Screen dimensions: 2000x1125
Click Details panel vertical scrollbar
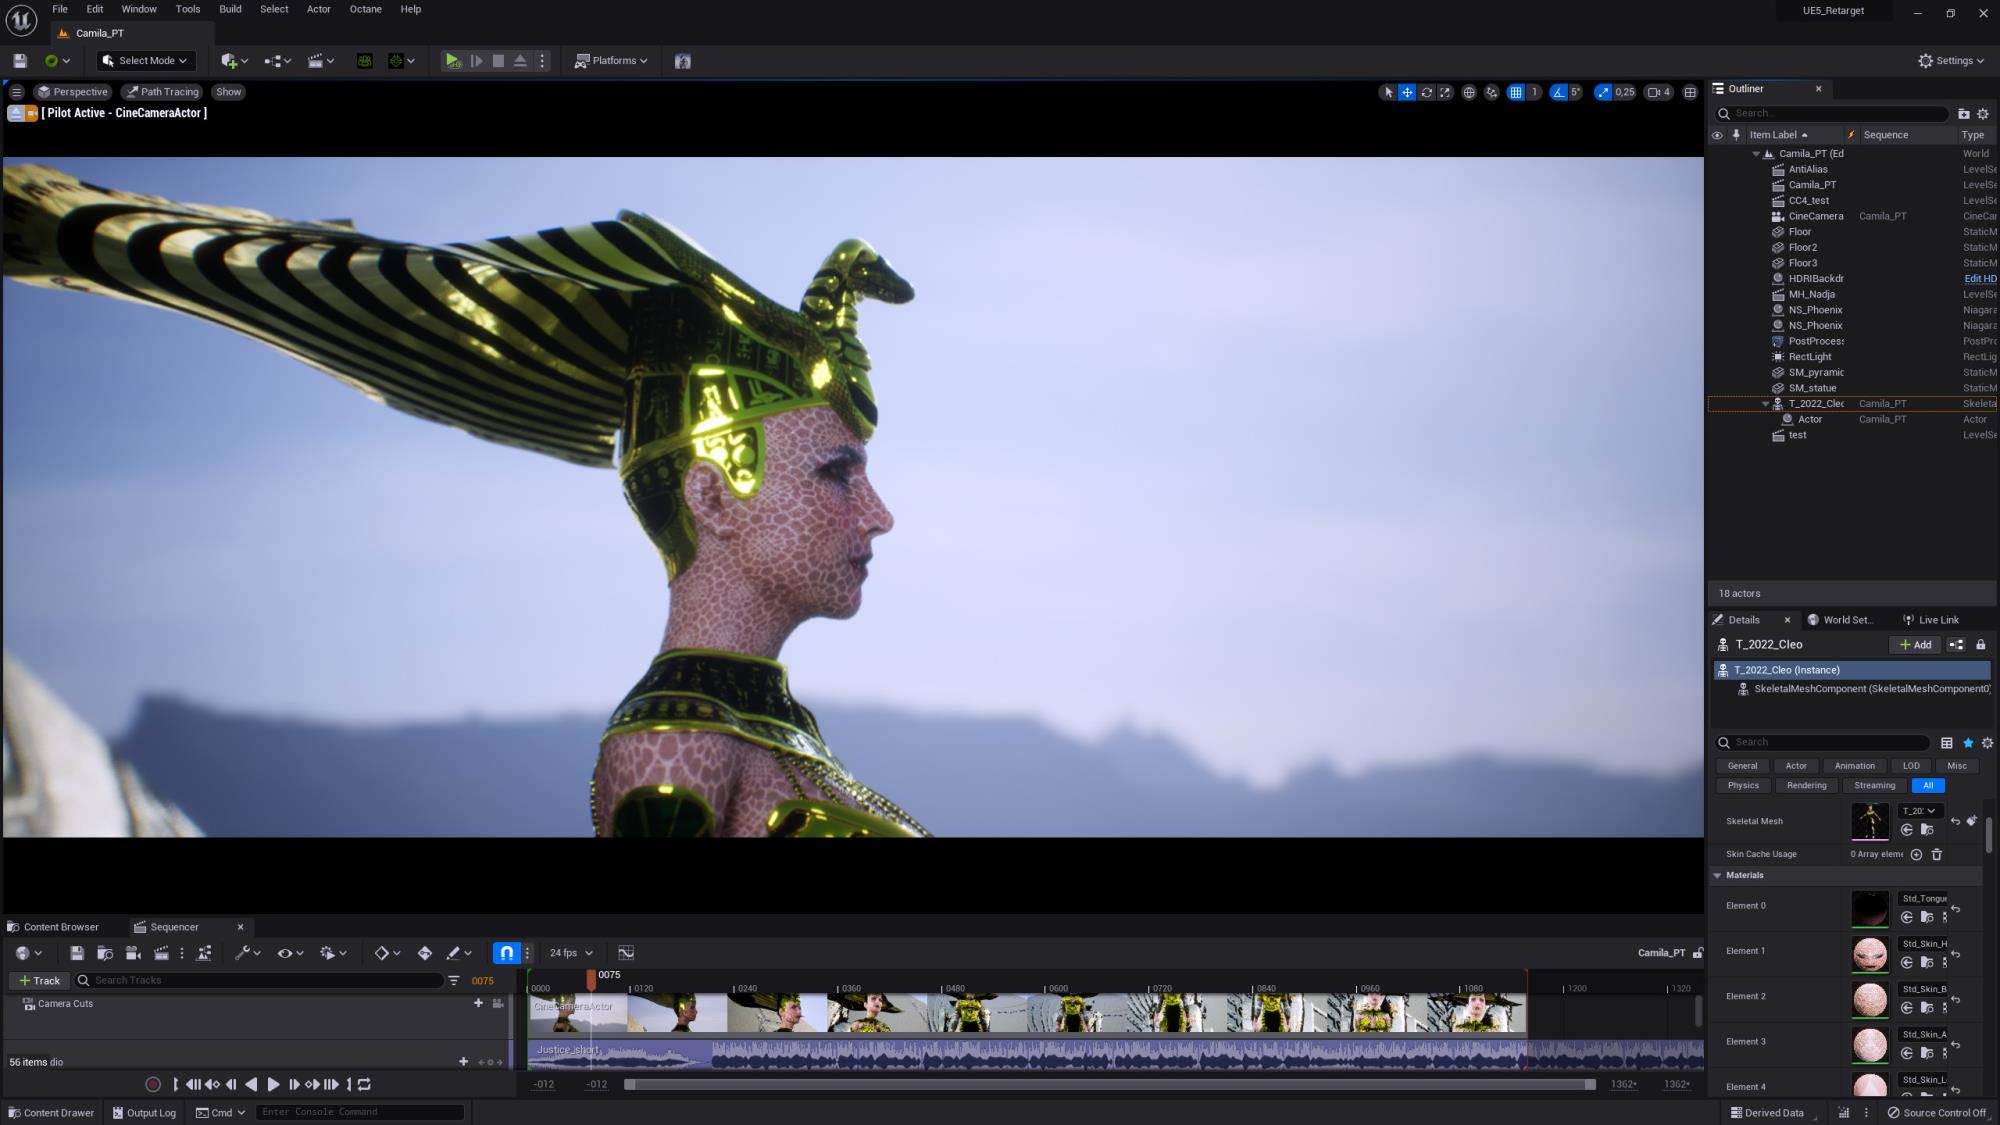(1990, 835)
